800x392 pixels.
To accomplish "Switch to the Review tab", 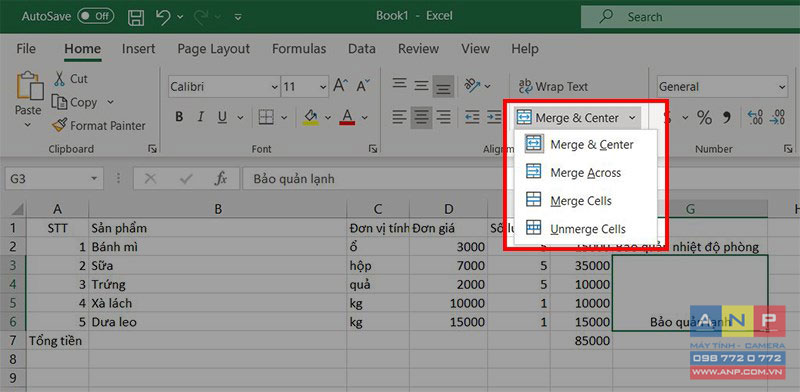I will click(418, 49).
